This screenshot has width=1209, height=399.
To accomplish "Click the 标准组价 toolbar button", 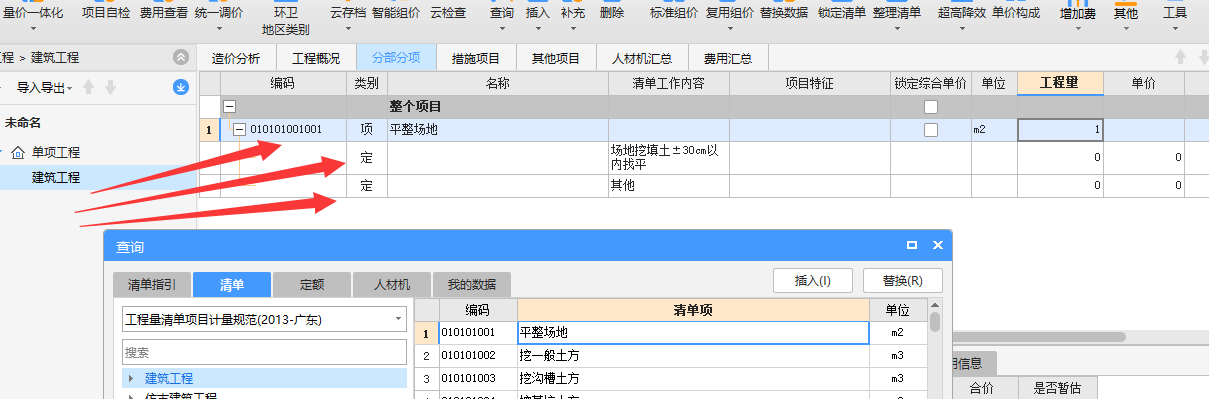I will (x=673, y=13).
